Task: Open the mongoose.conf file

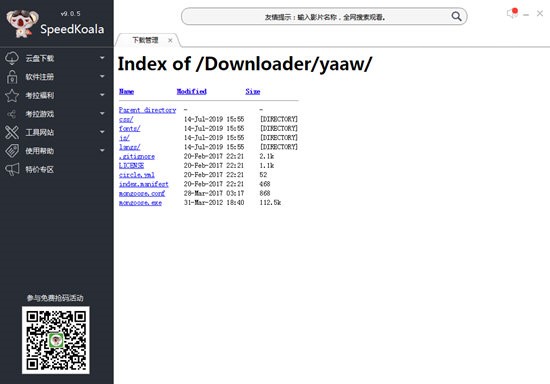Action: click(x=142, y=193)
